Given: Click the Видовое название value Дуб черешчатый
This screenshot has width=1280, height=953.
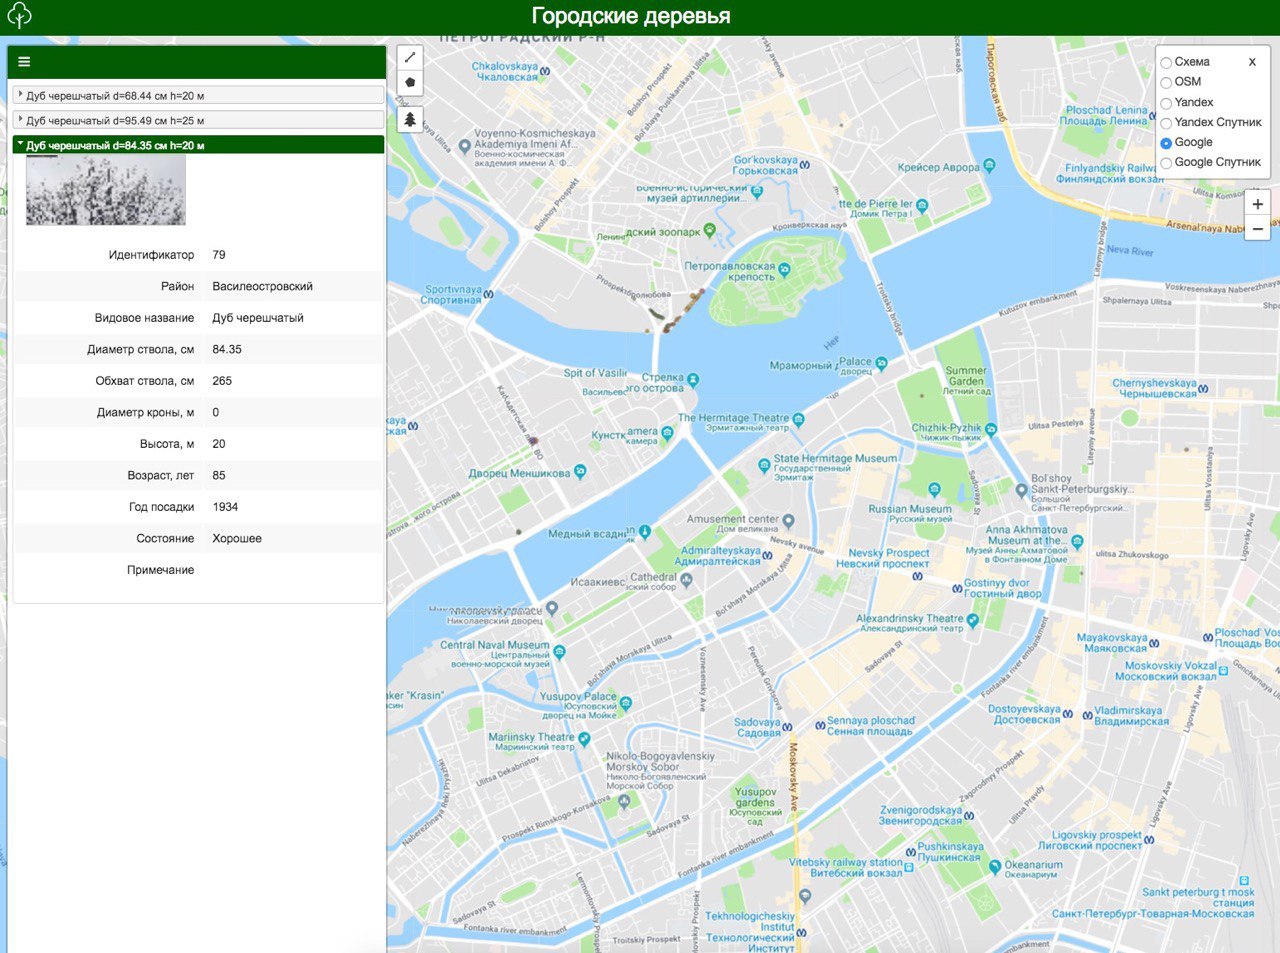Looking at the screenshot, I should point(258,318).
